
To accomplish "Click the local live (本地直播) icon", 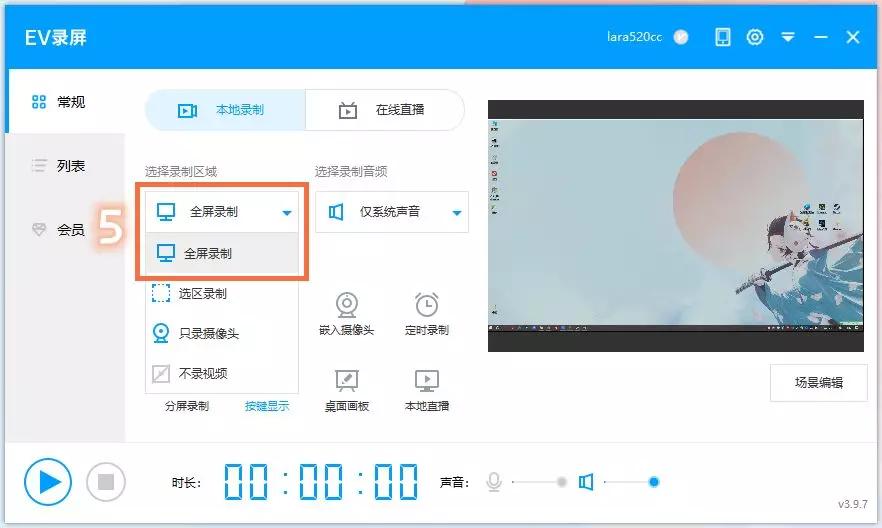I will 427,381.
